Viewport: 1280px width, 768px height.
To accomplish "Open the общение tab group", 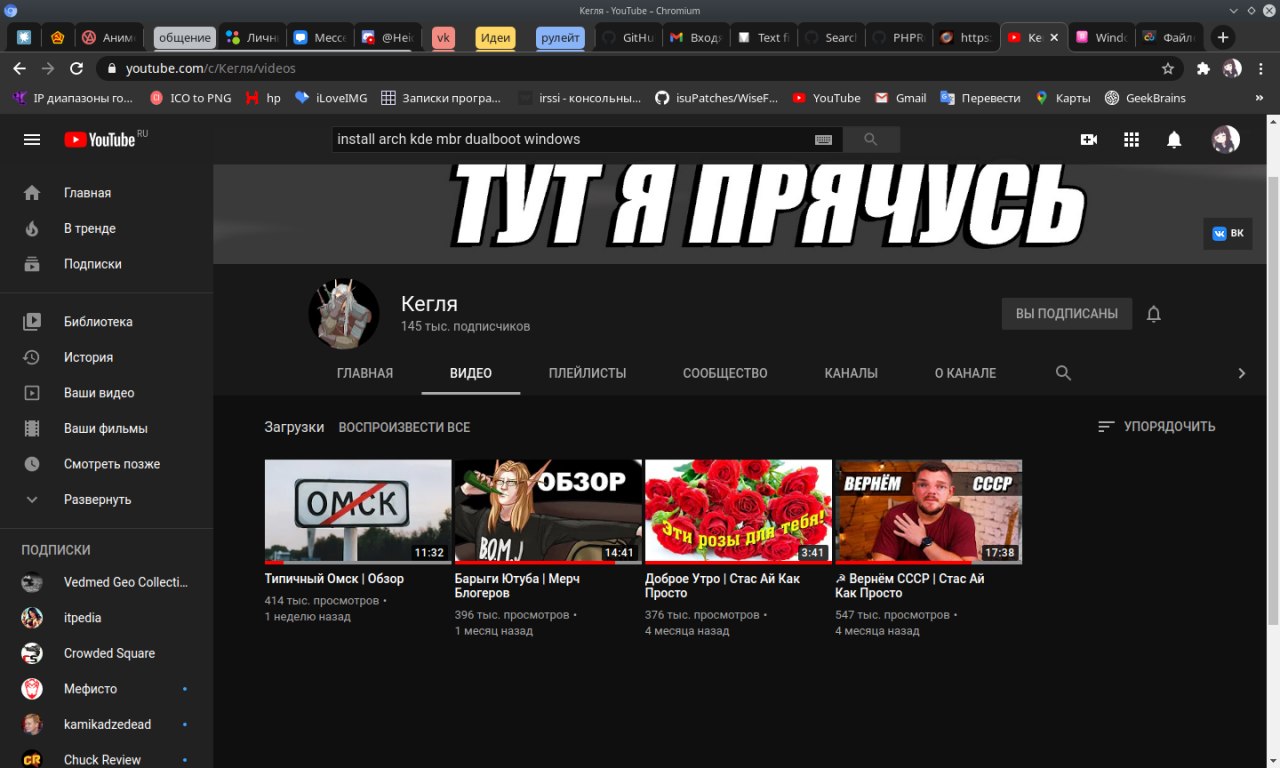I will coord(185,38).
